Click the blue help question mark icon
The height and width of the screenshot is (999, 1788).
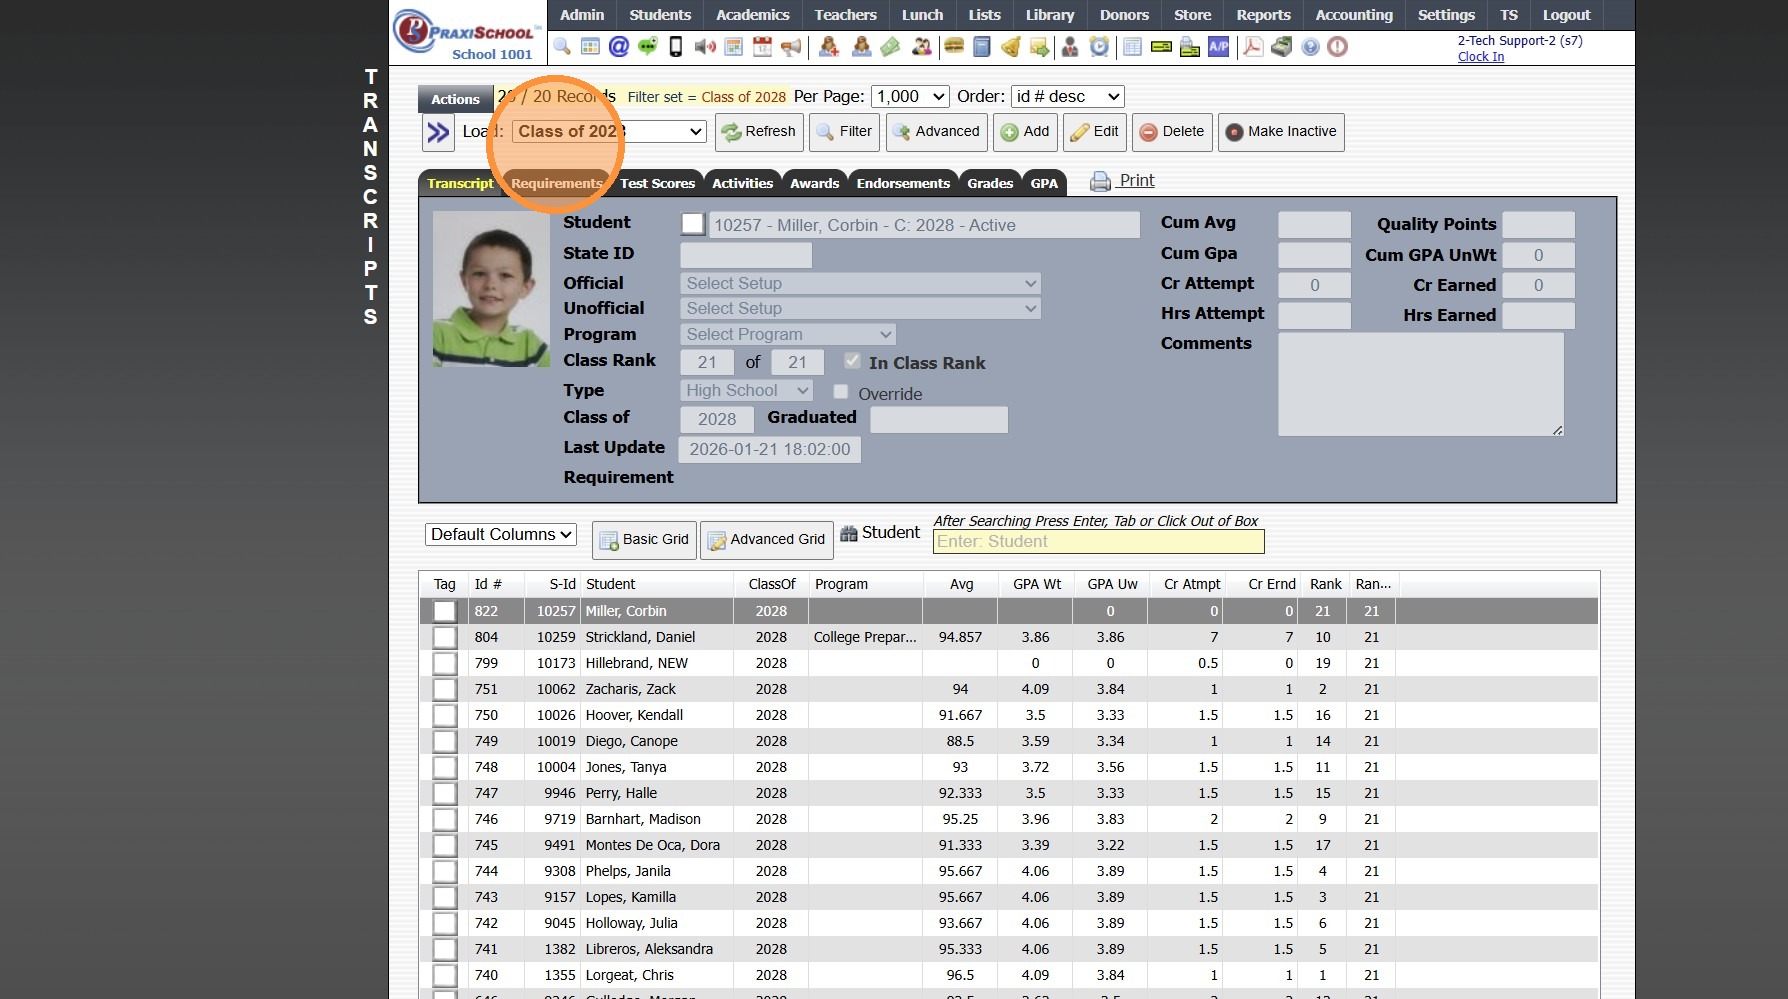click(x=1310, y=47)
